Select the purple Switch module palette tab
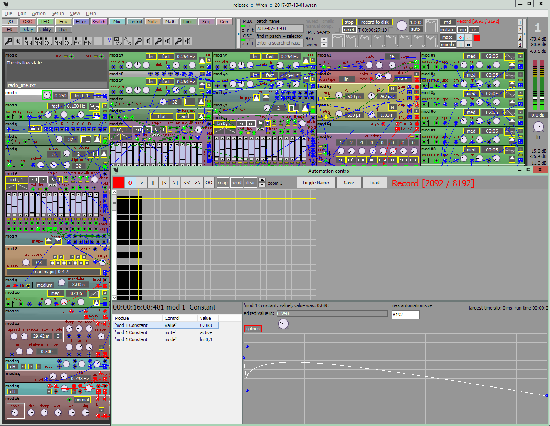This screenshot has width=550, height=426. tap(99, 22)
